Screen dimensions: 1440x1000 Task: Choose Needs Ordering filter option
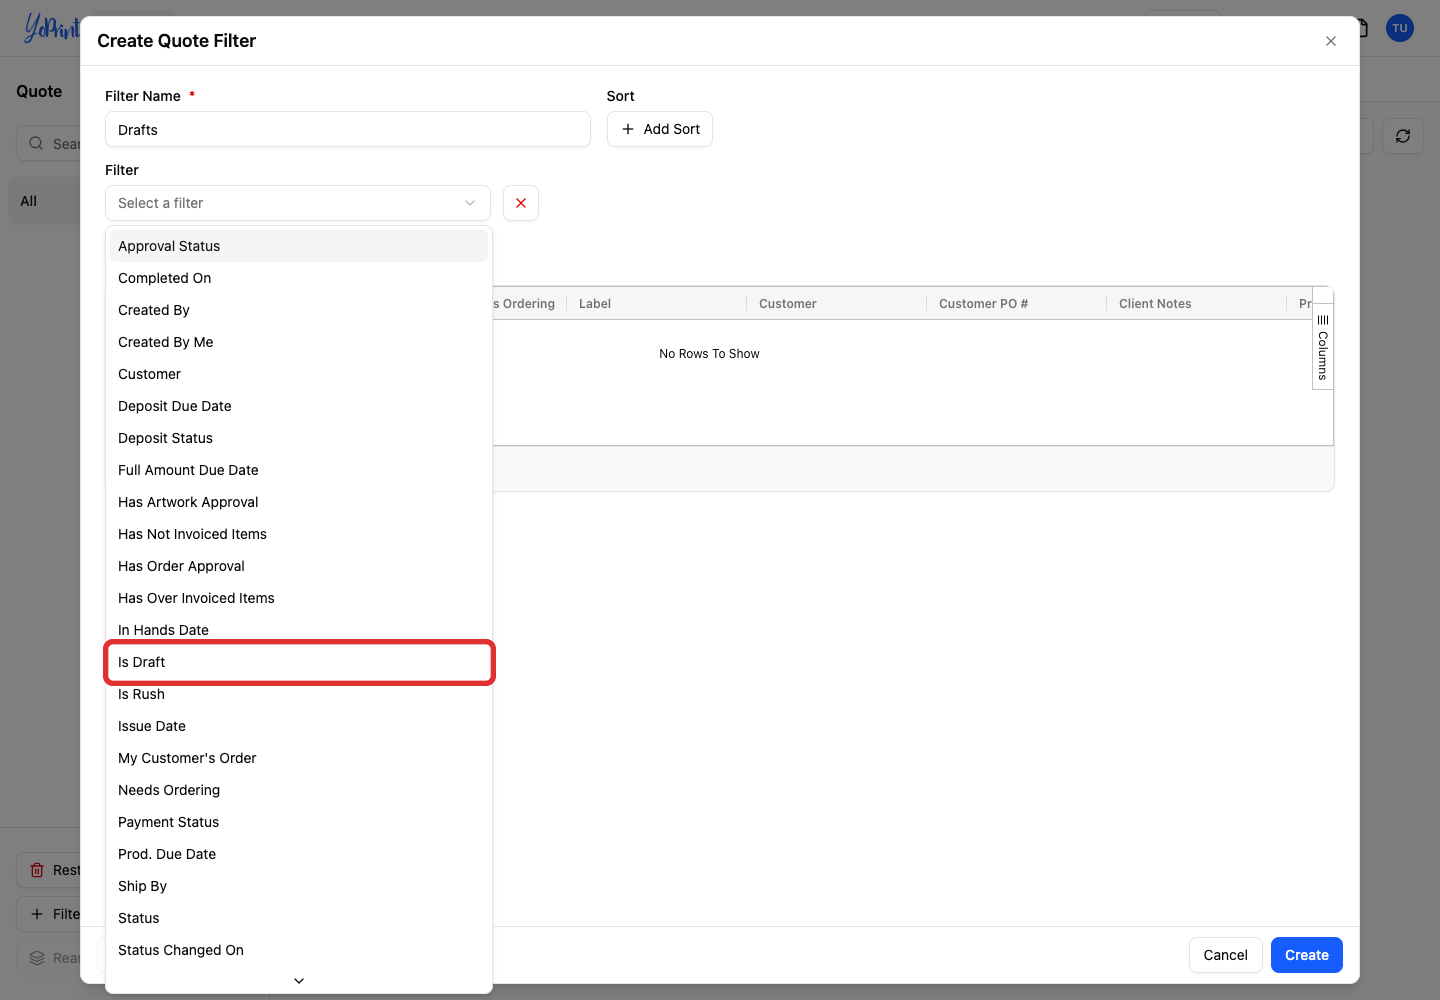point(299,790)
